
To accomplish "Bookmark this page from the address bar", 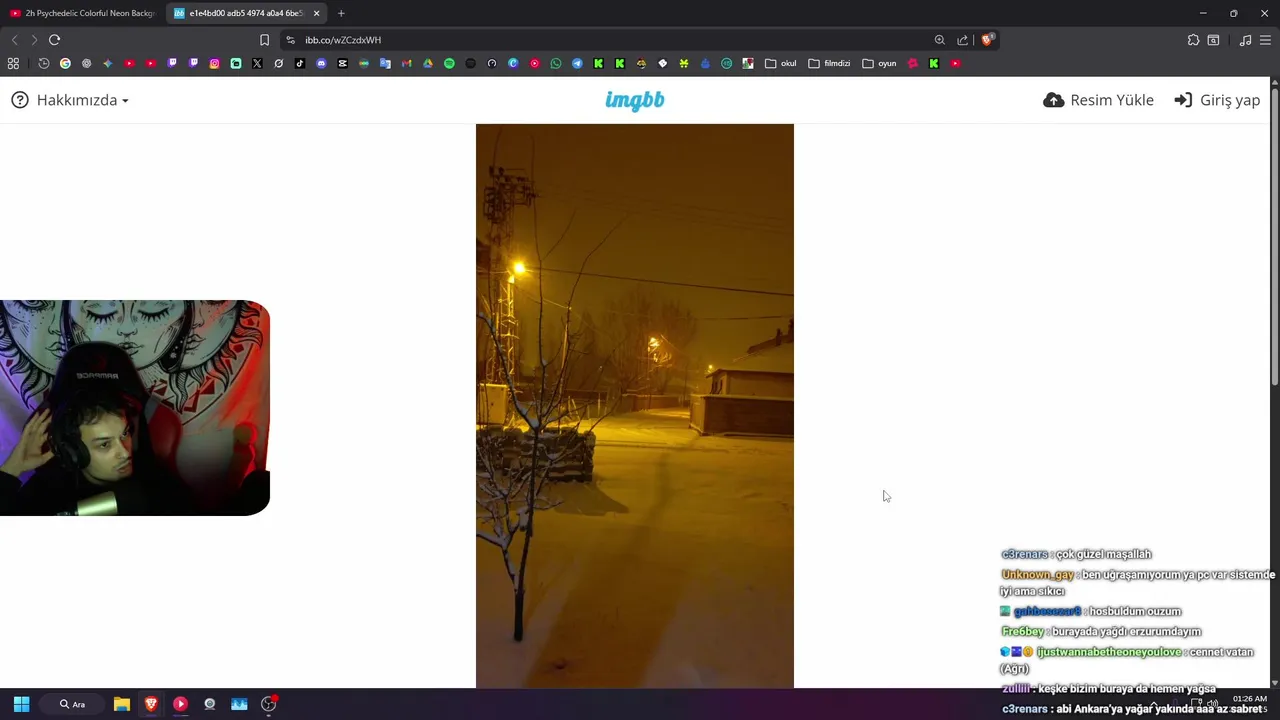I will (264, 40).
